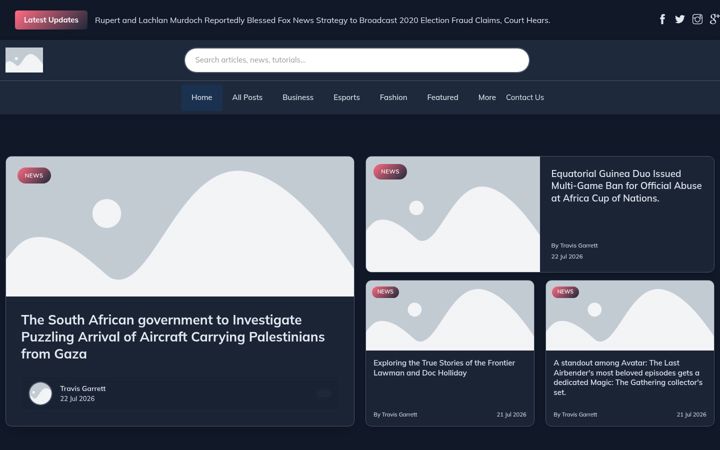Open the Equatorial Guinea Duo article title

[x=626, y=186]
